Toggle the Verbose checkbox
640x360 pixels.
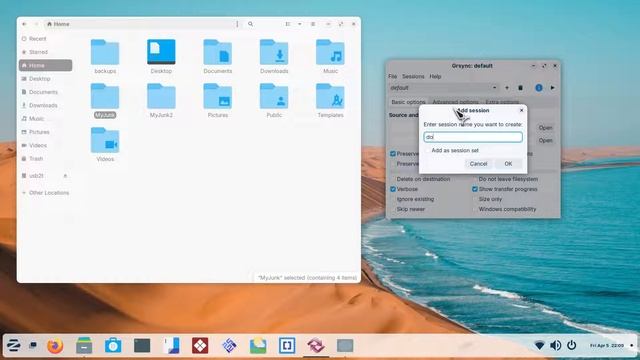393,189
